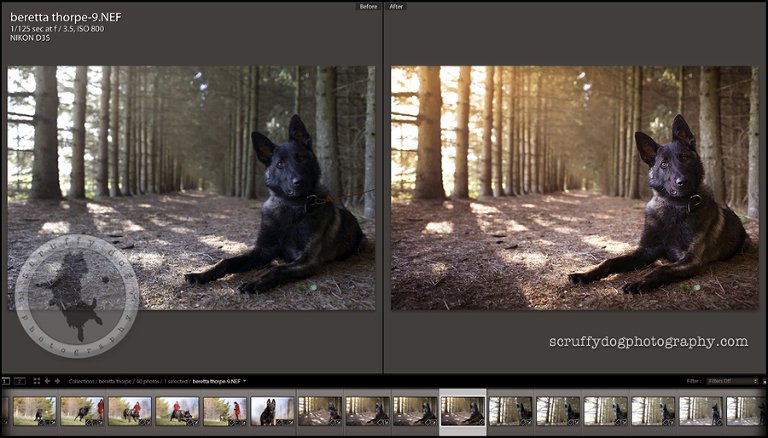Viewport: 768px width, 438px height.
Task: Select the highlighted forest dog thumbnail in filmstrip
Action: (x=463, y=409)
